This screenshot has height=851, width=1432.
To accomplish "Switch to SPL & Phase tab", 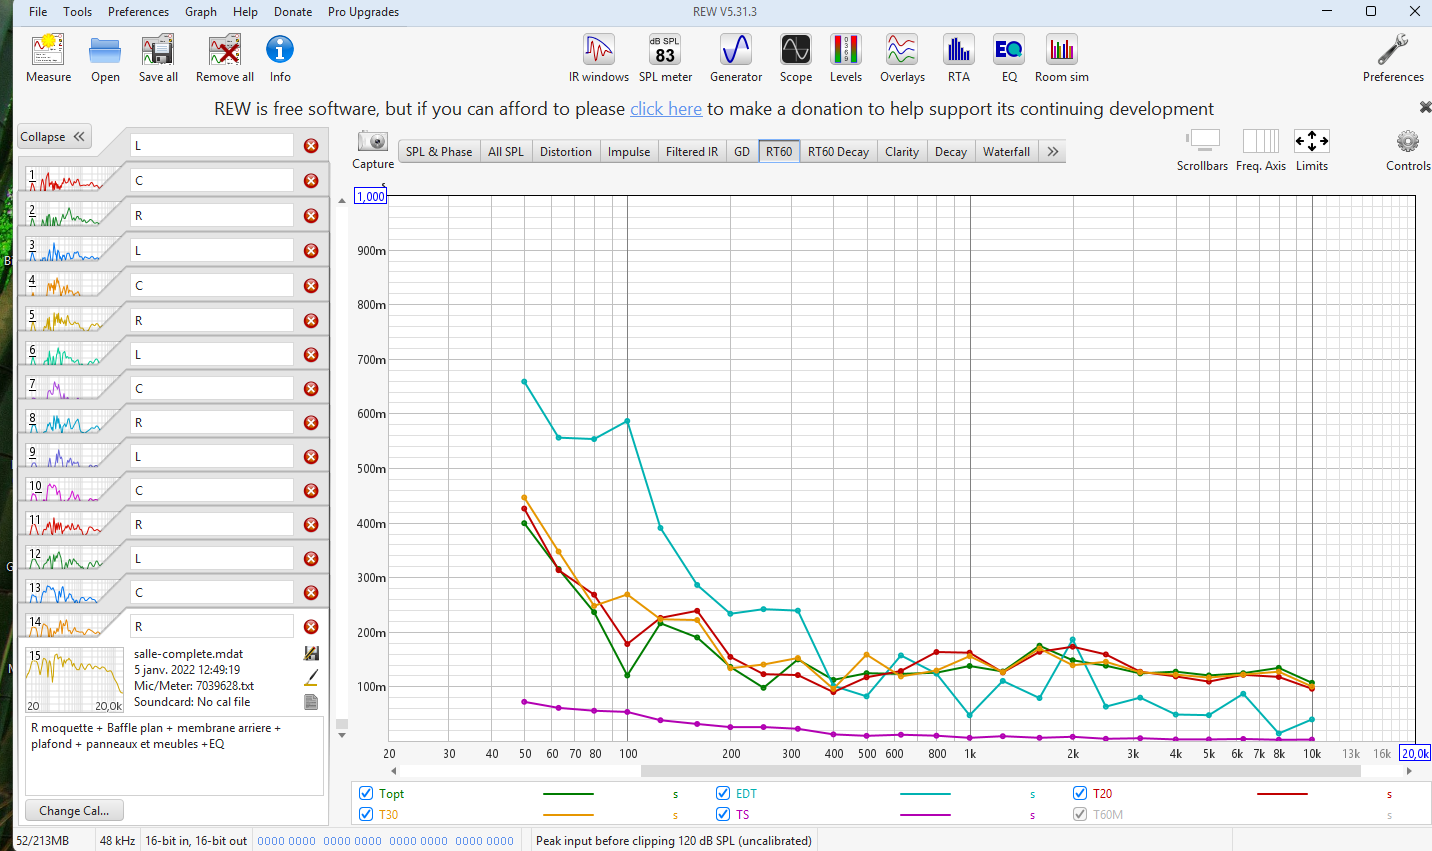I will [439, 152].
